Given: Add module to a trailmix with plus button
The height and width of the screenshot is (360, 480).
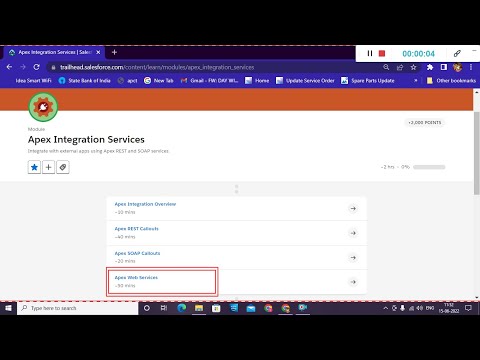Looking at the screenshot, I should tap(48, 167).
